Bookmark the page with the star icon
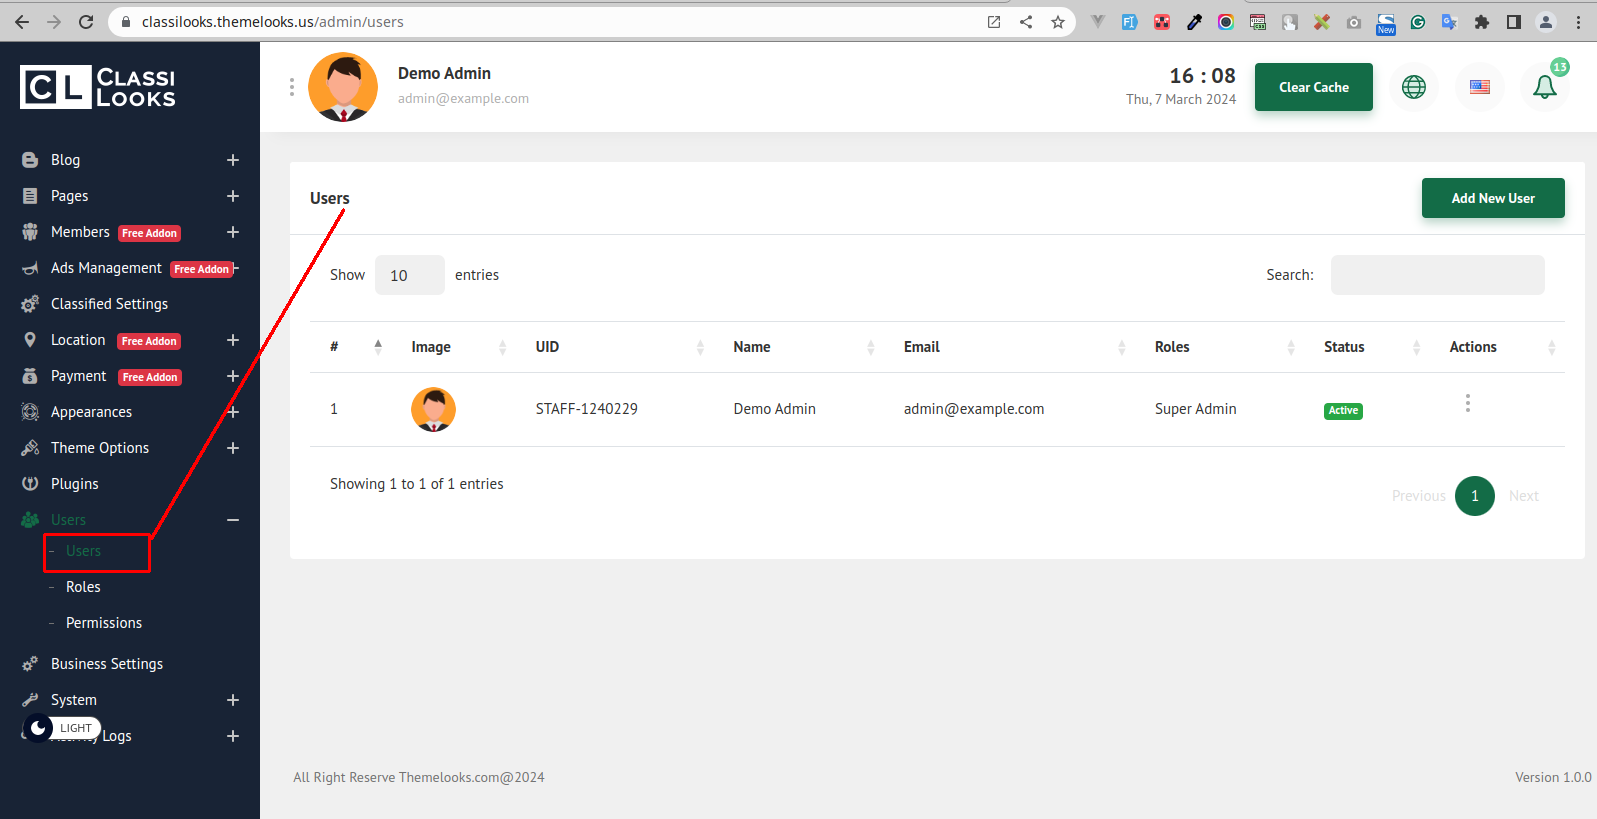This screenshot has width=1597, height=819. [x=1057, y=22]
